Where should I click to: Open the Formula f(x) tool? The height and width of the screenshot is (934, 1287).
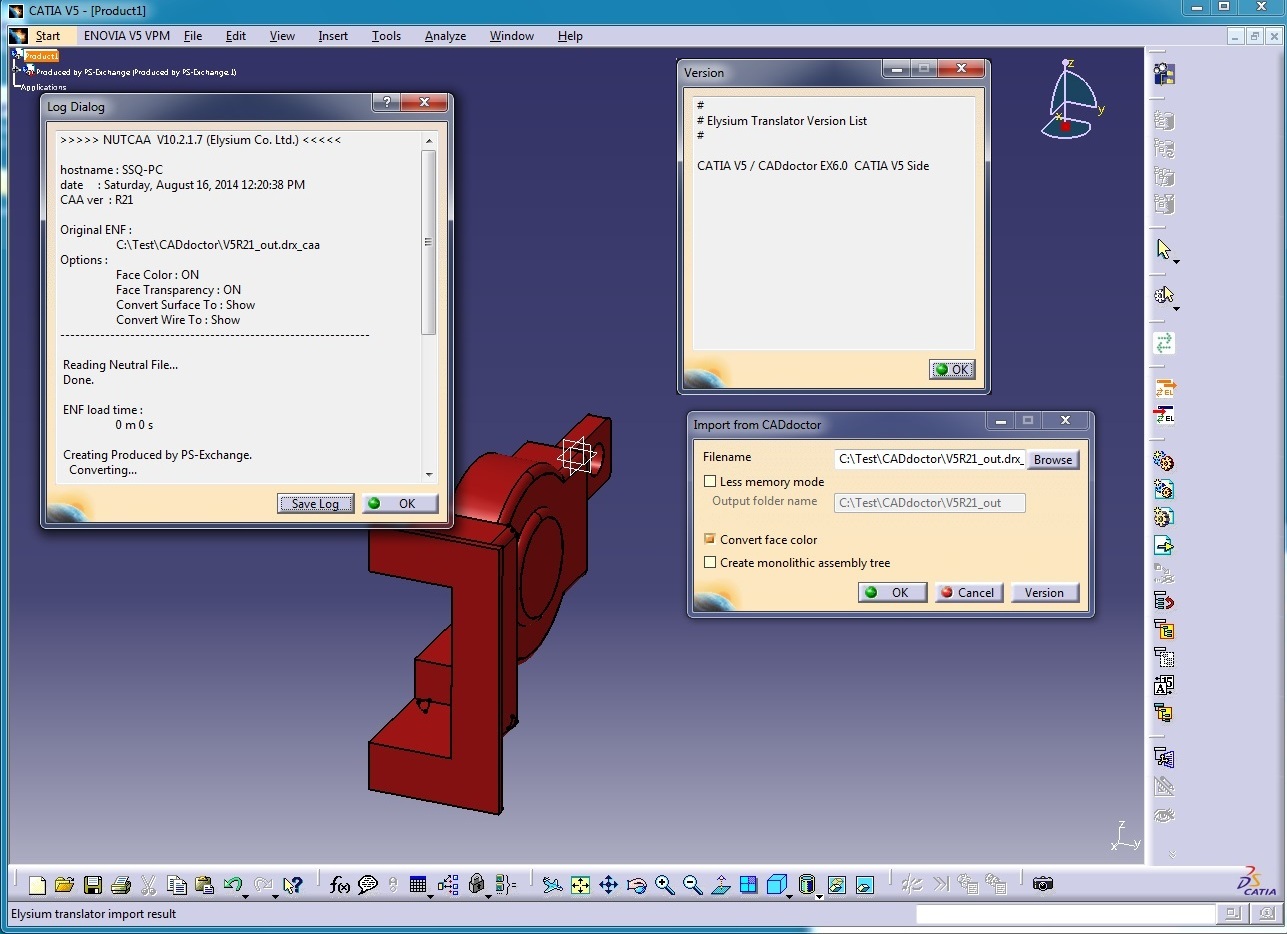coord(340,885)
